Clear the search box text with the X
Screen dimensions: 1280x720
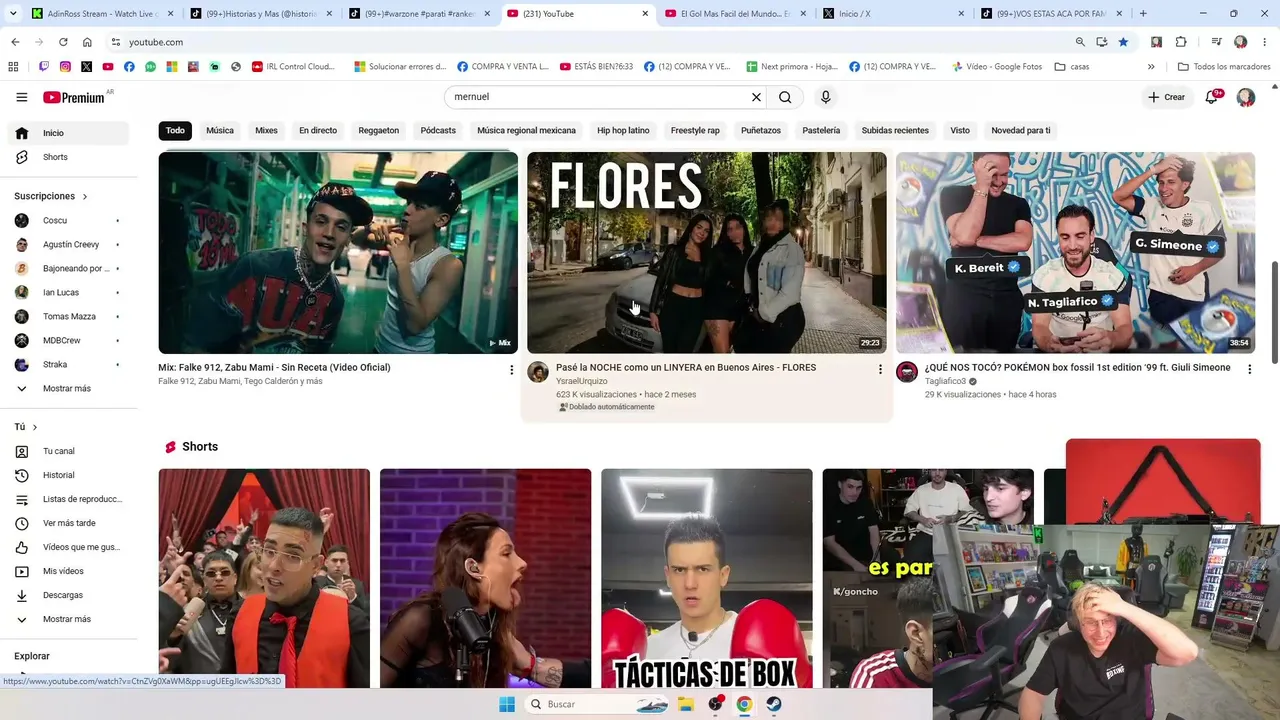pos(756,97)
